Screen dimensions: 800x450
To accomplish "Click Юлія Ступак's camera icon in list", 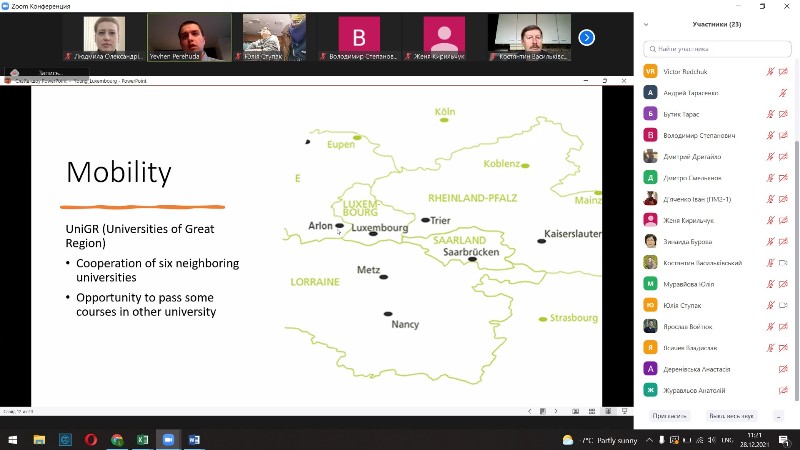I will click(783, 305).
